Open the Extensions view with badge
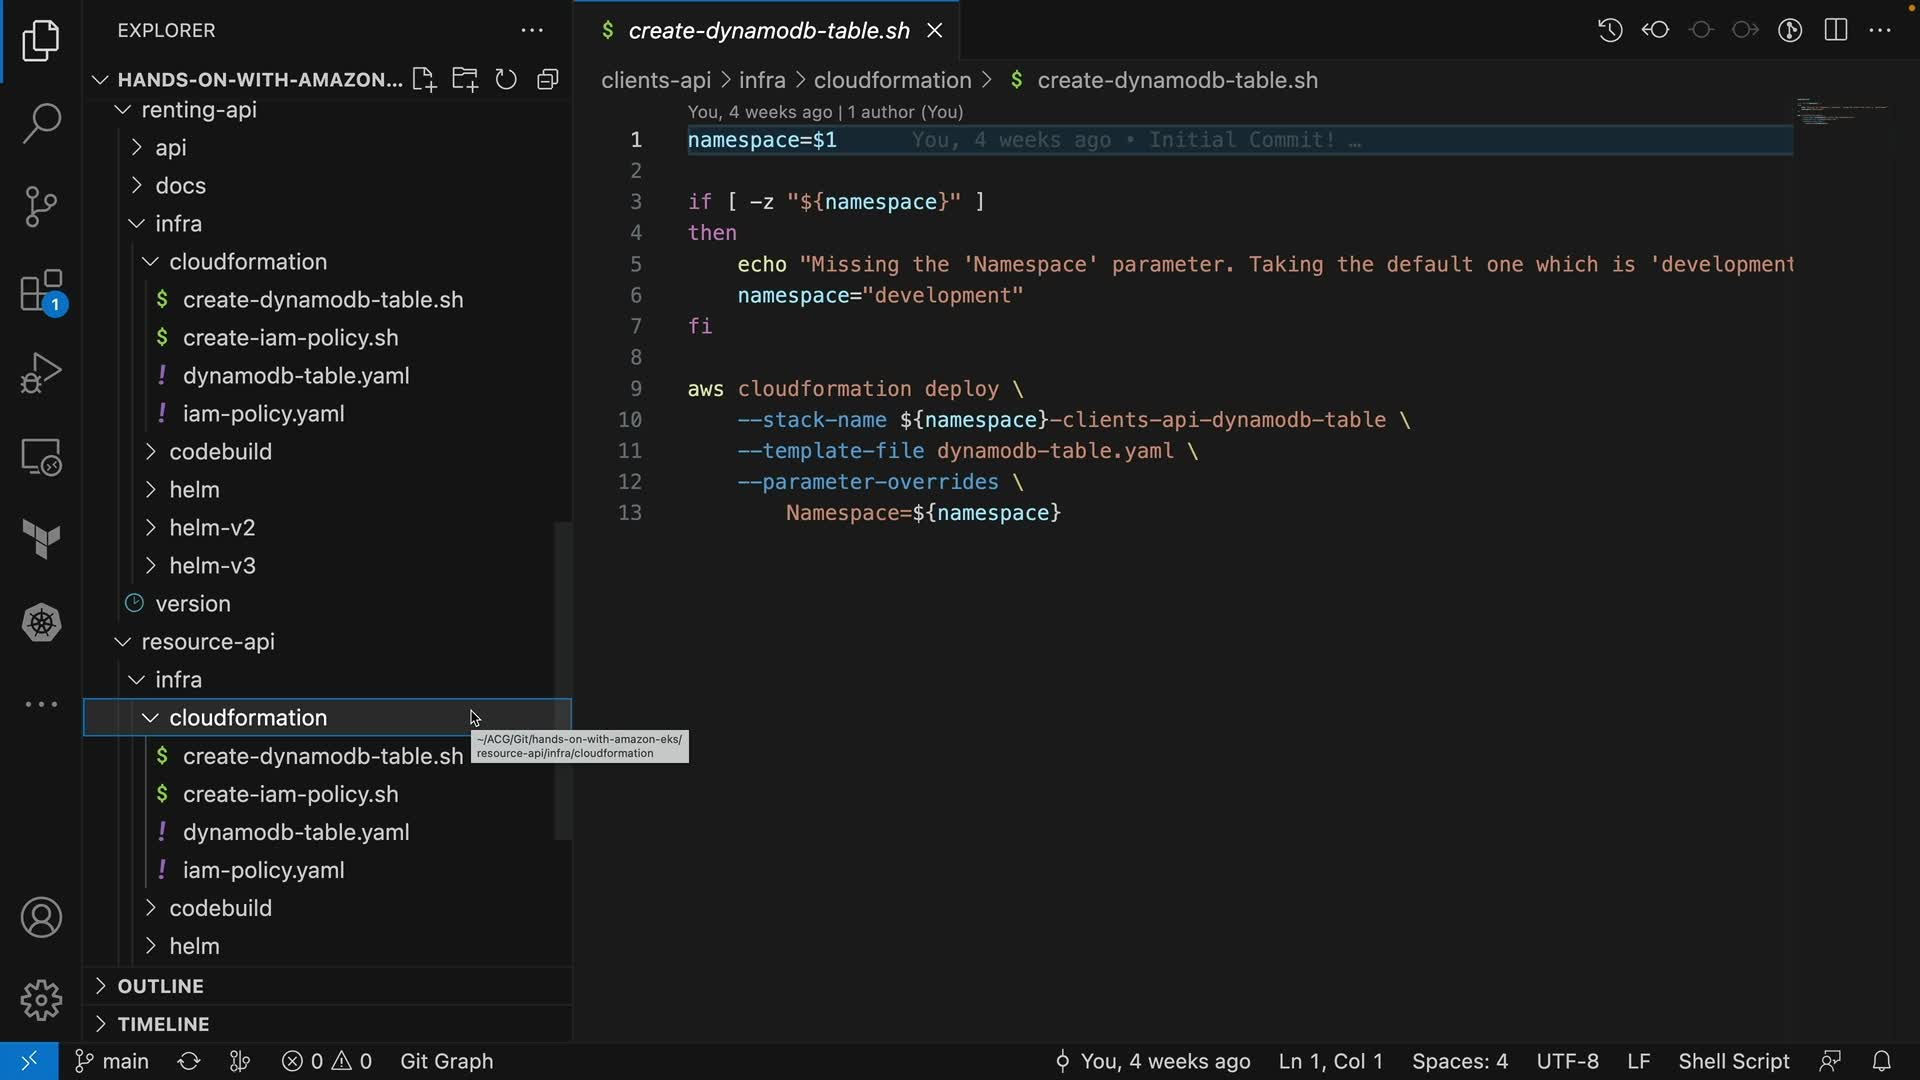This screenshot has height=1080, width=1920. (41, 292)
